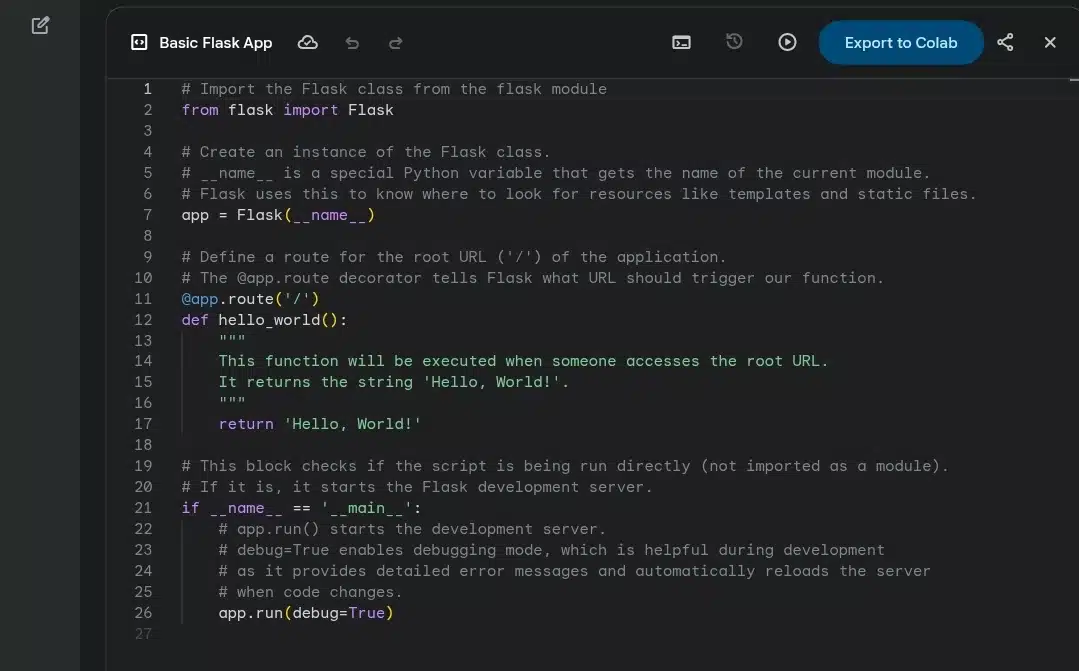This screenshot has width=1079, height=671.
Task: Undo the last code edit
Action: coord(352,43)
